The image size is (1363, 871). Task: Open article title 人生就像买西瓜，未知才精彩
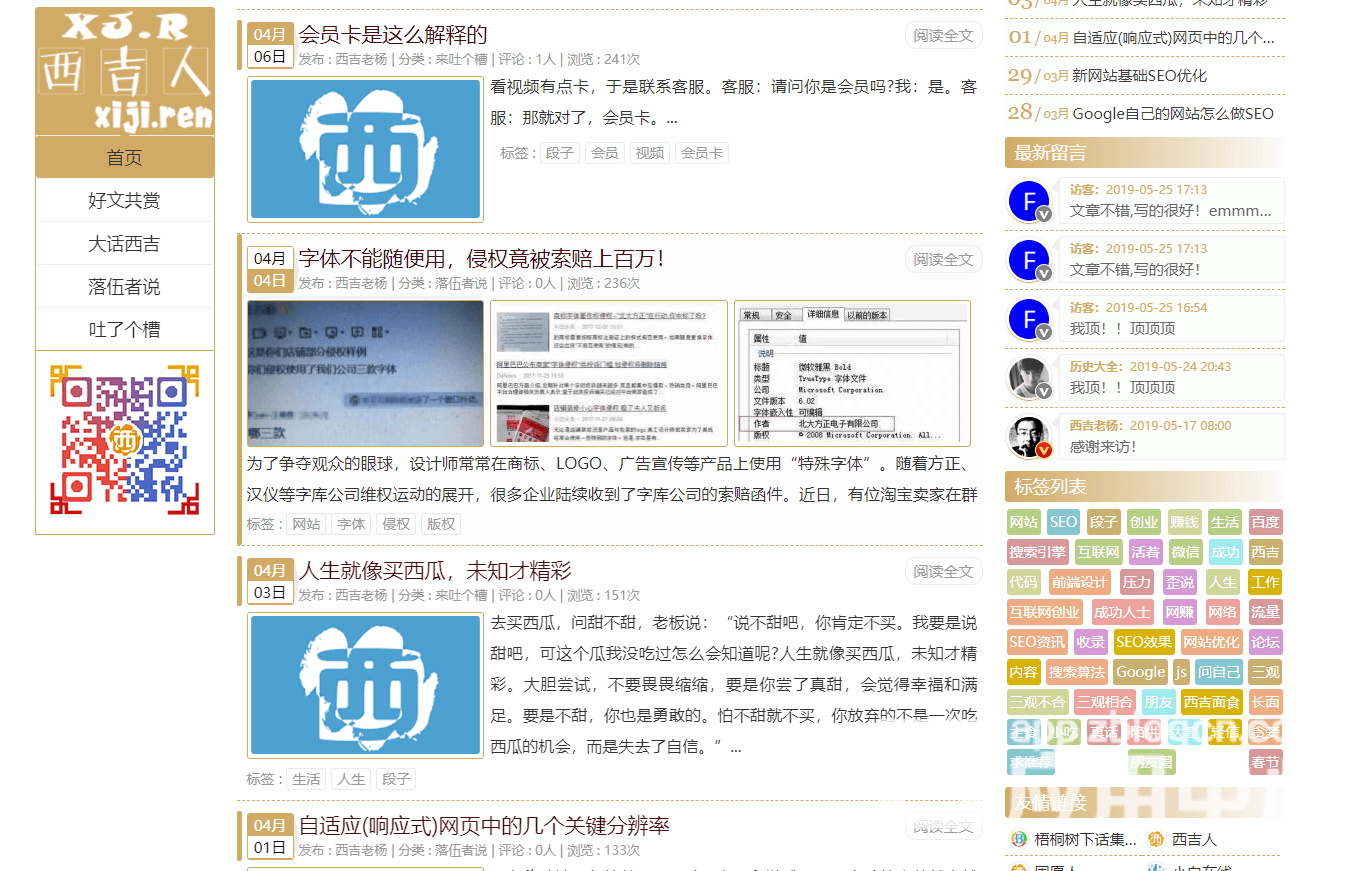point(435,571)
